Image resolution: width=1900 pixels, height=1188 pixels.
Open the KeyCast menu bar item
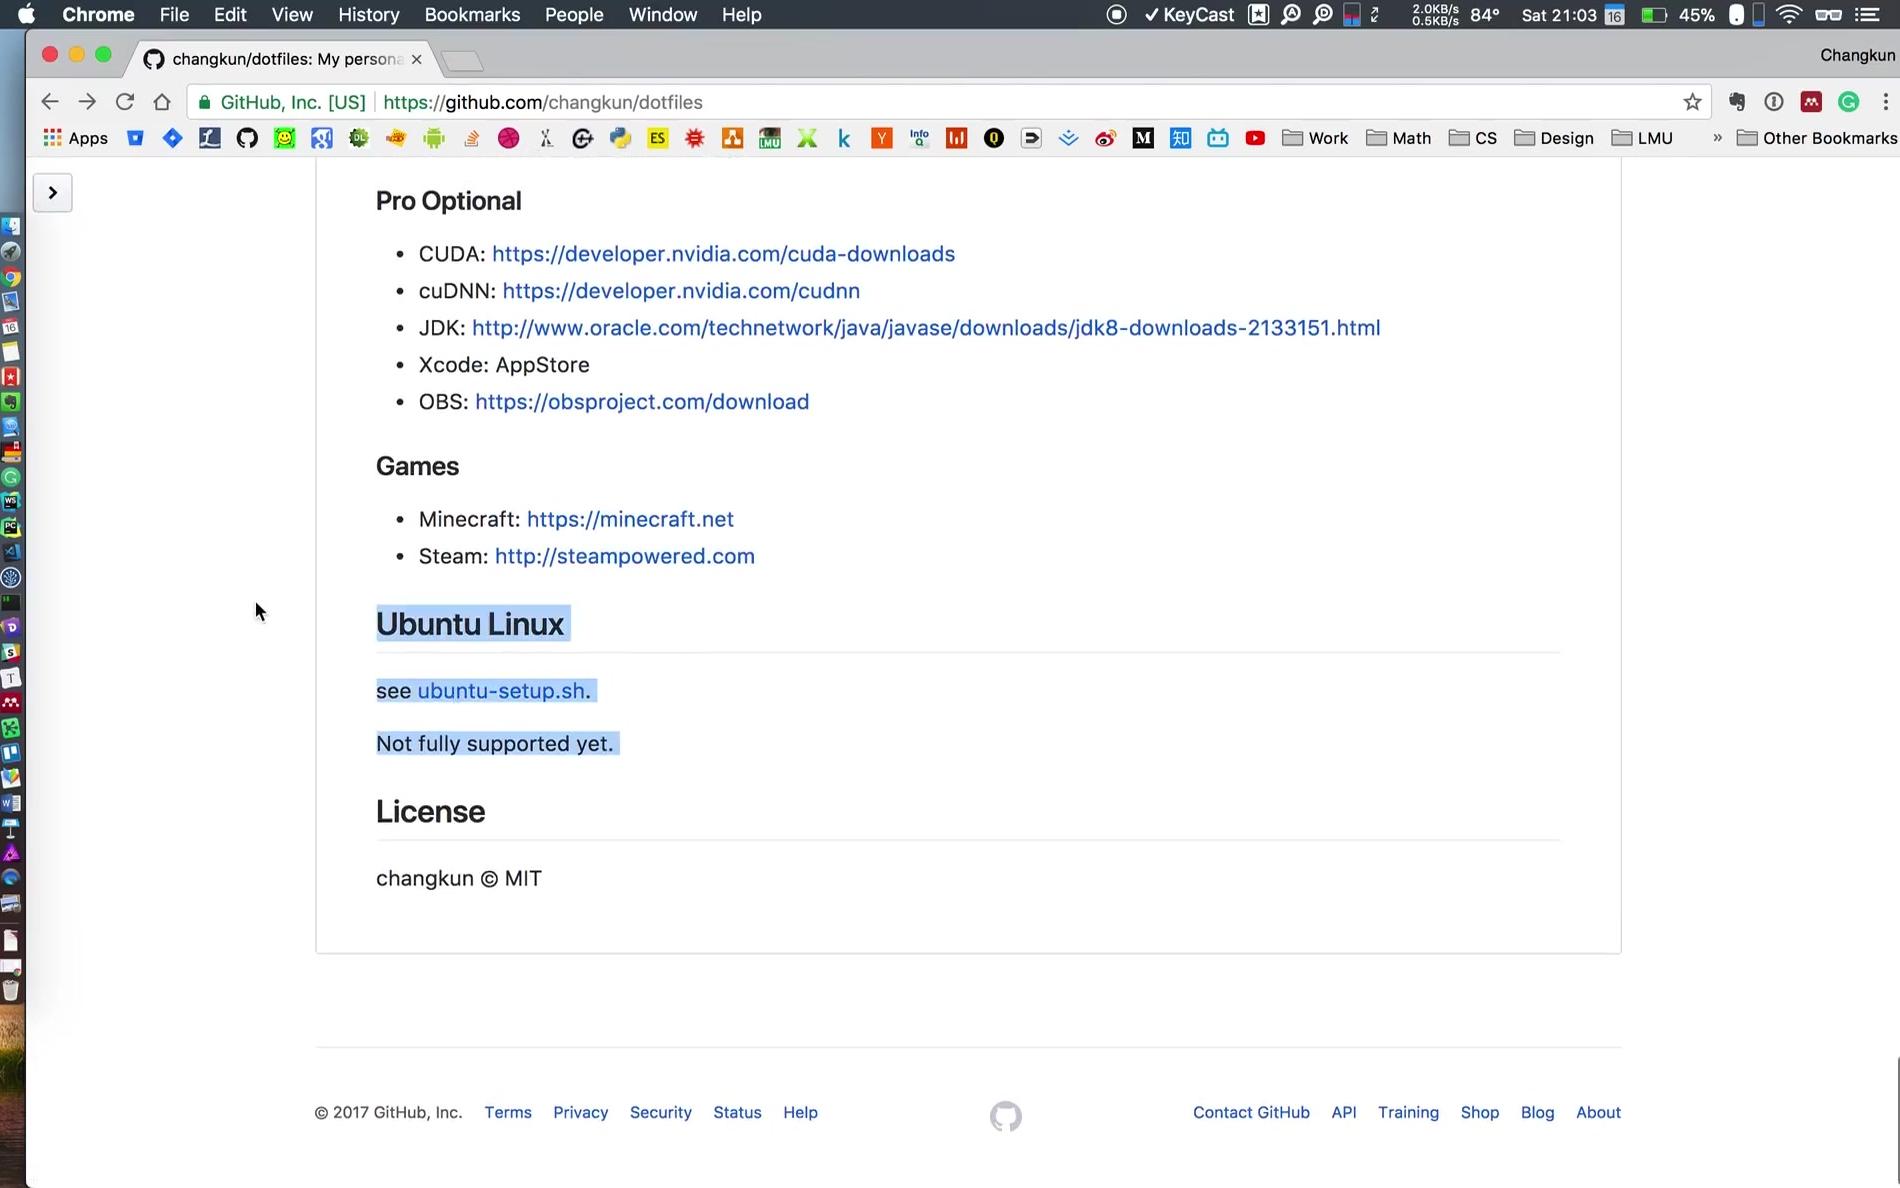coord(1189,15)
